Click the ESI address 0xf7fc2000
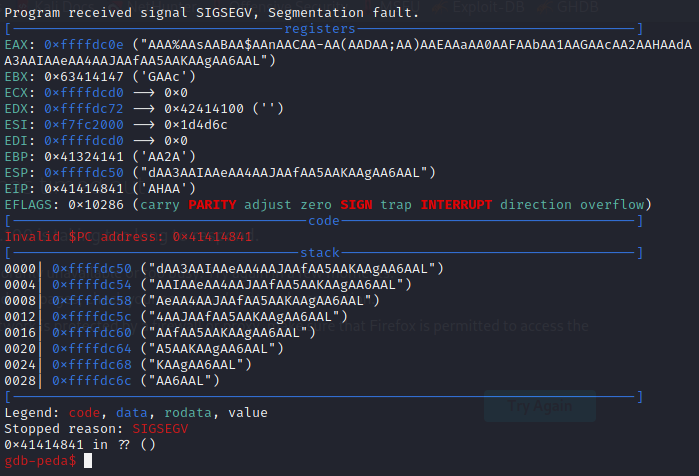Screen dimensions: 699x476 pyautogui.click(x=84, y=125)
